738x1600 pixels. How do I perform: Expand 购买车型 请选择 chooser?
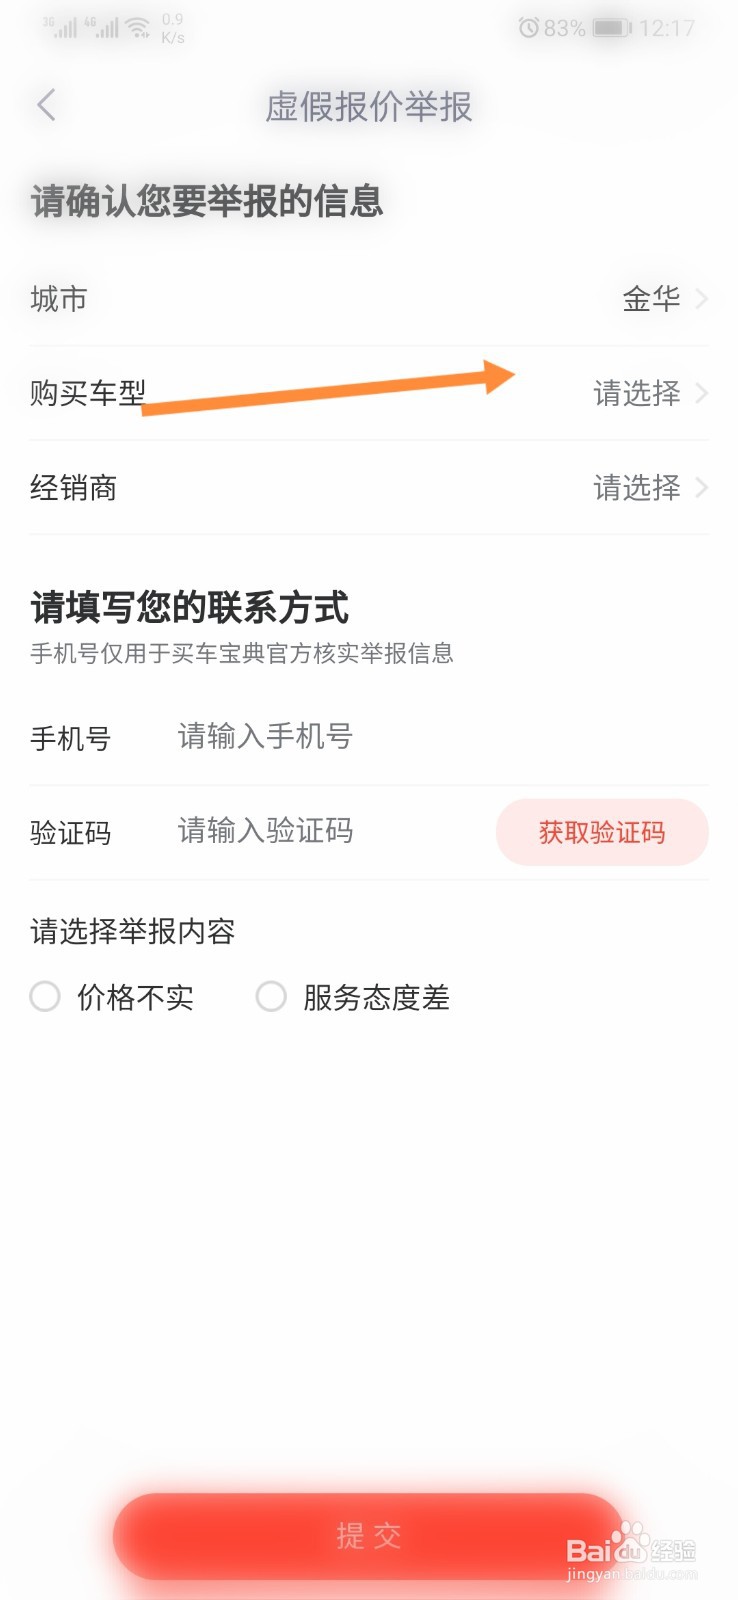pyautogui.click(x=369, y=393)
